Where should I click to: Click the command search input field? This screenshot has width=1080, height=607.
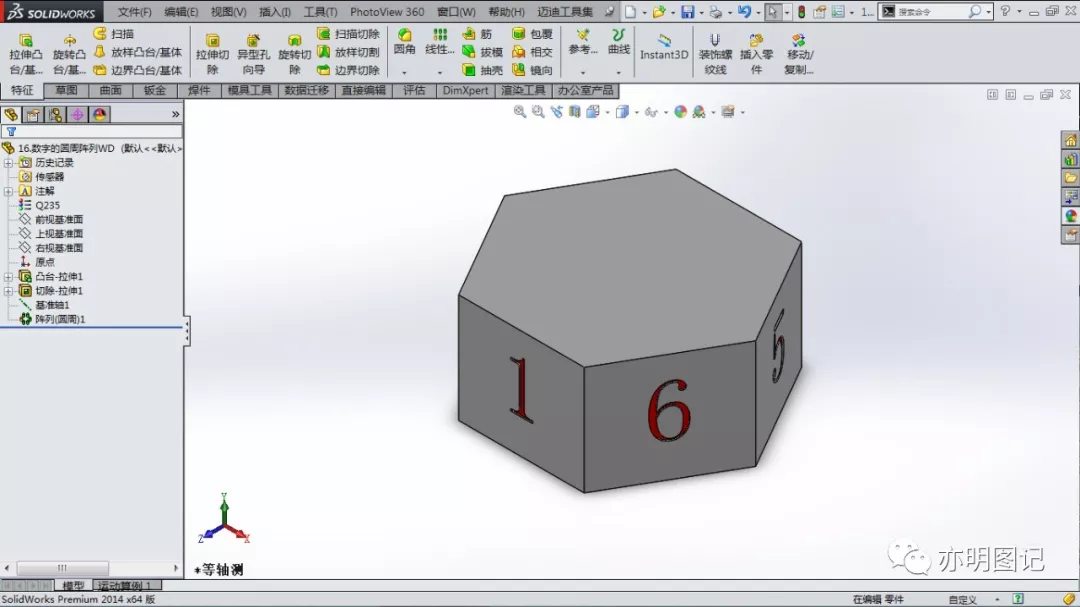pyautogui.click(x=931, y=12)
